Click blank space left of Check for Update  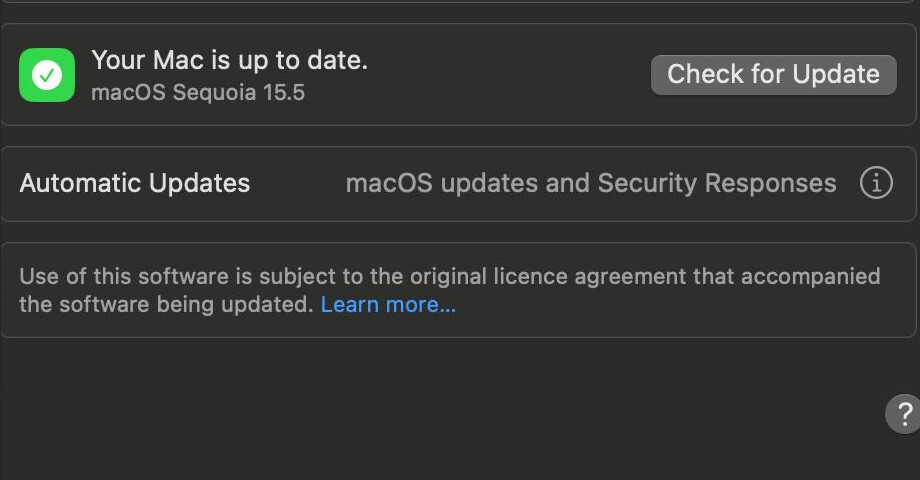(x=510, y=75)
